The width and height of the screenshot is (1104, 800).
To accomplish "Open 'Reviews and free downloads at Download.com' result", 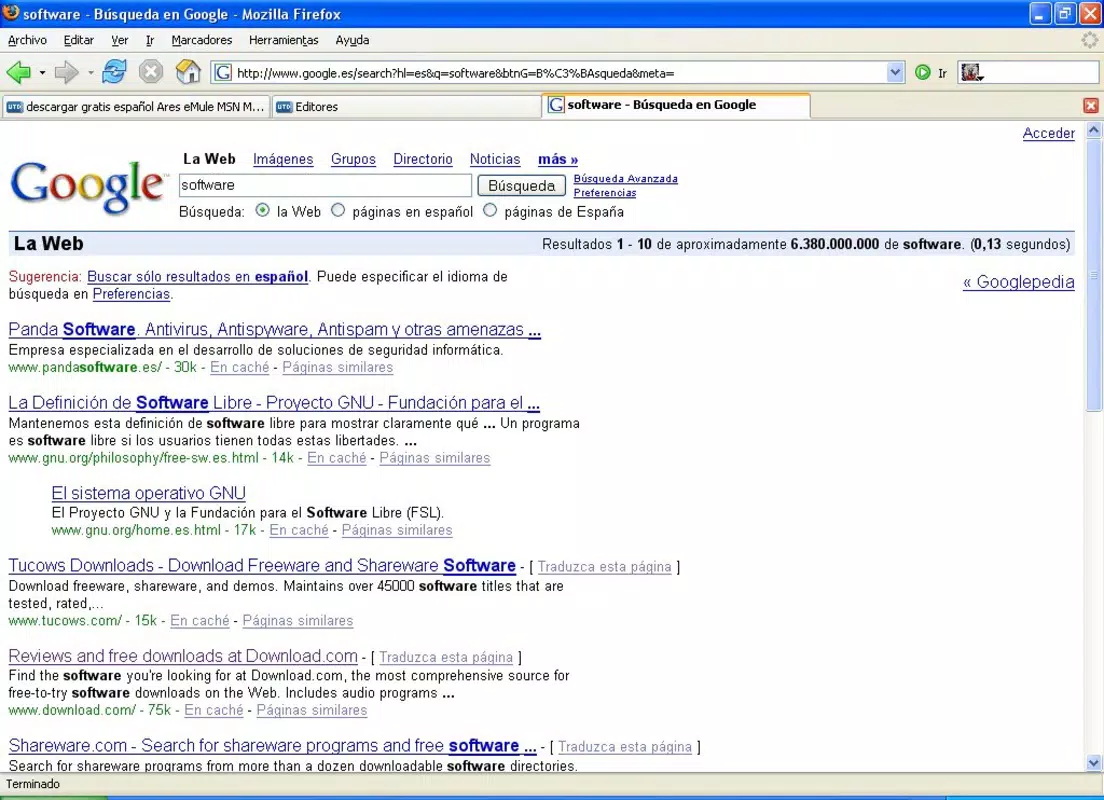I will 183,656.
